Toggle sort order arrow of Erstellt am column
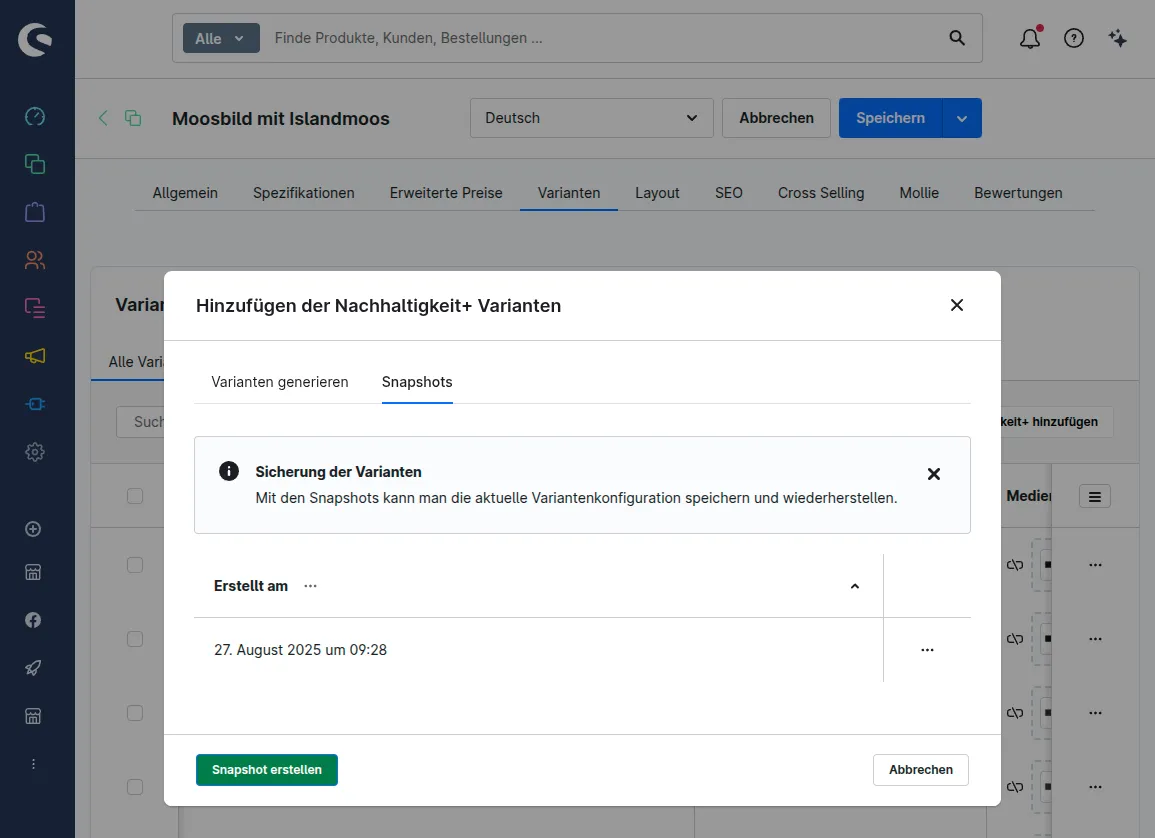The width and height of the screenshot is (1155, 838). click(x=854, y=586)
